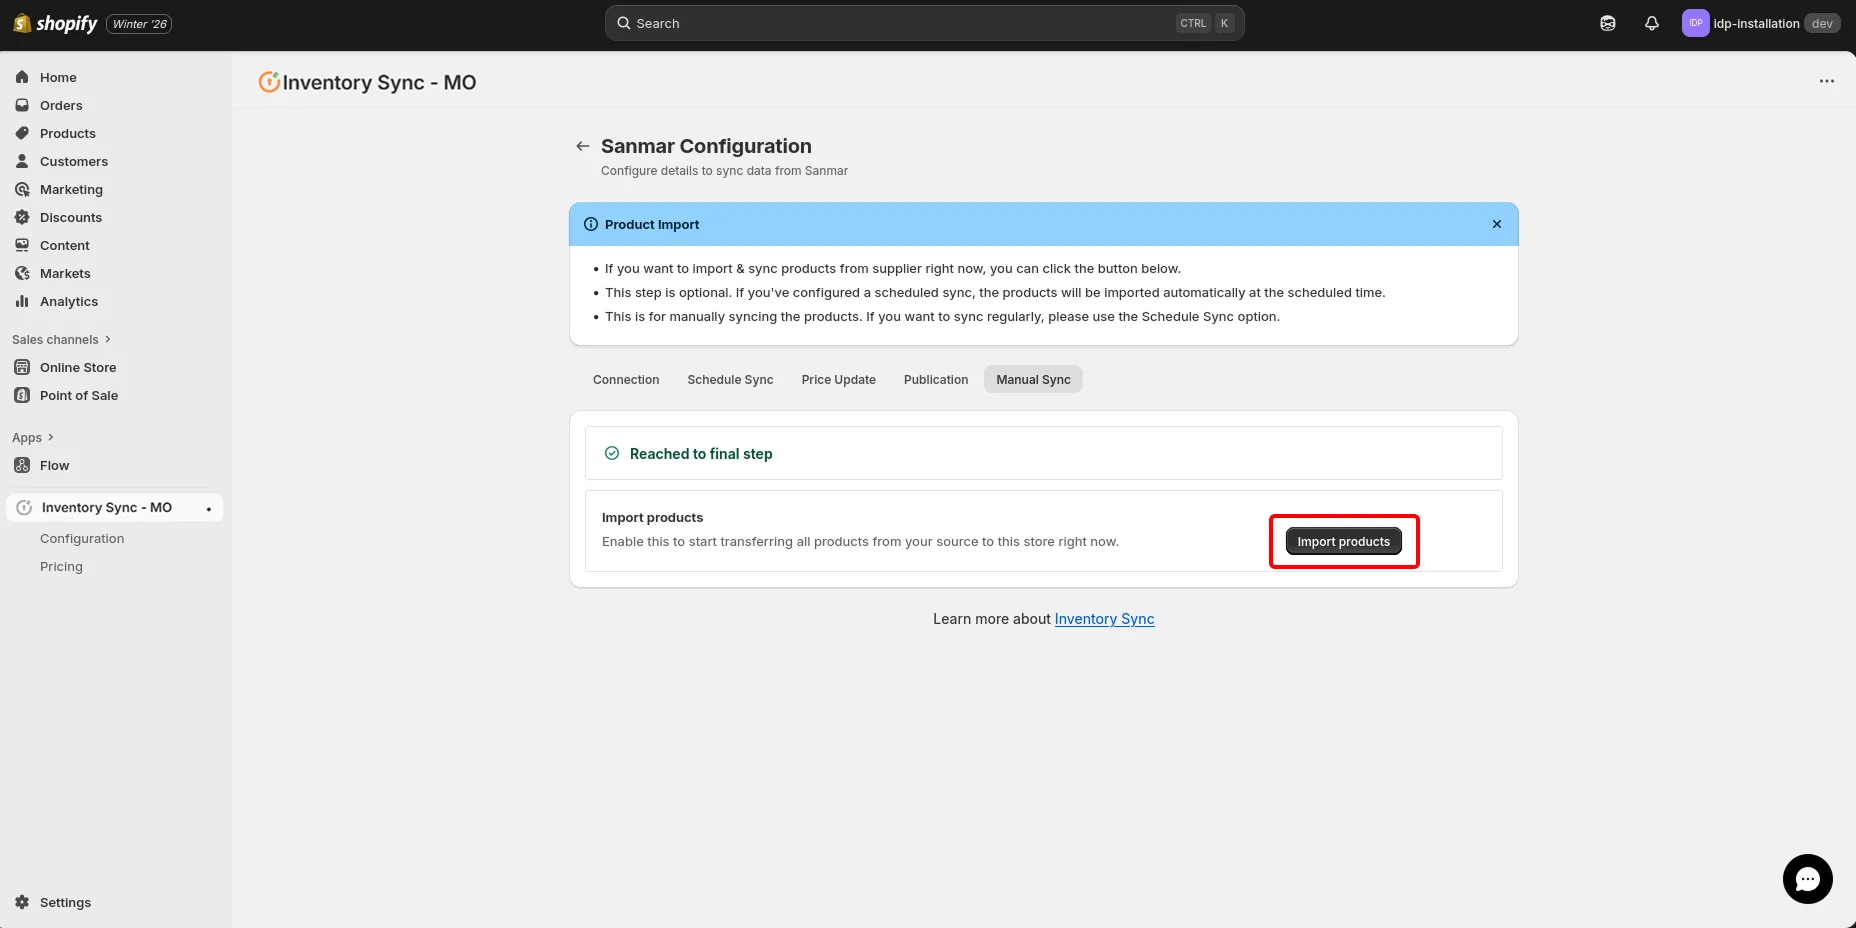This screenshot has height=928, width=1856.
Task: Open the Inventory Sync learn more link
Action: pyautogui.click(x=1104, y=619)
